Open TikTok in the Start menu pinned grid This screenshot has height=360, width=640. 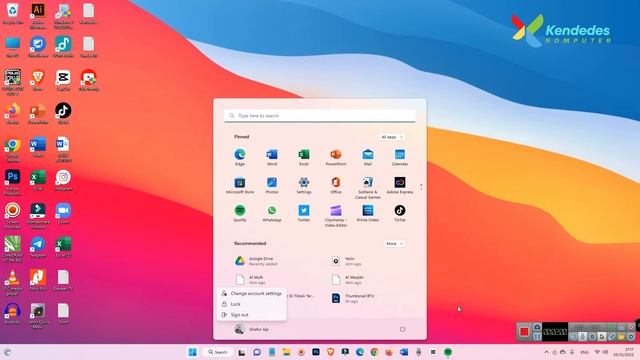[400, 213]
